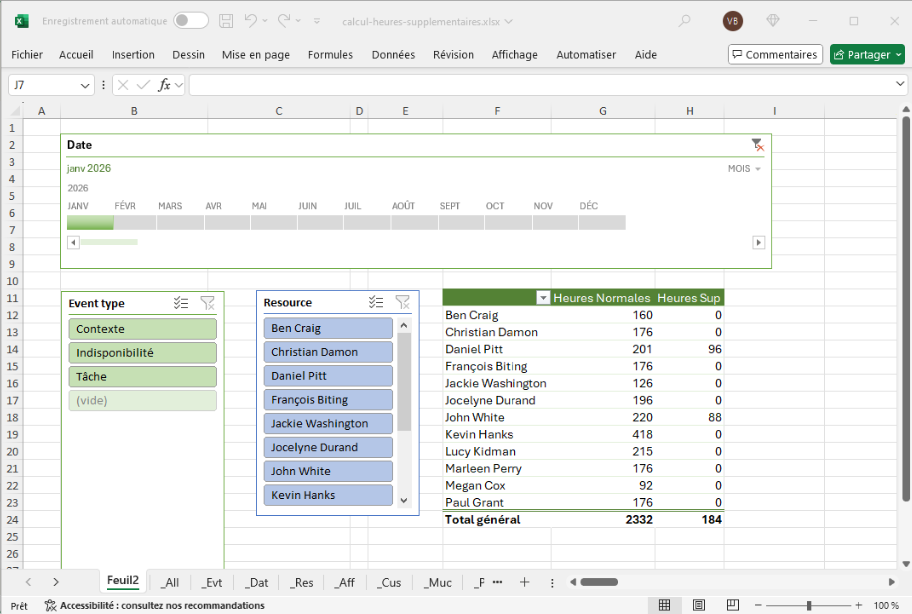
Task: Click the zoom slider in status bar
Action: (809, 605)
